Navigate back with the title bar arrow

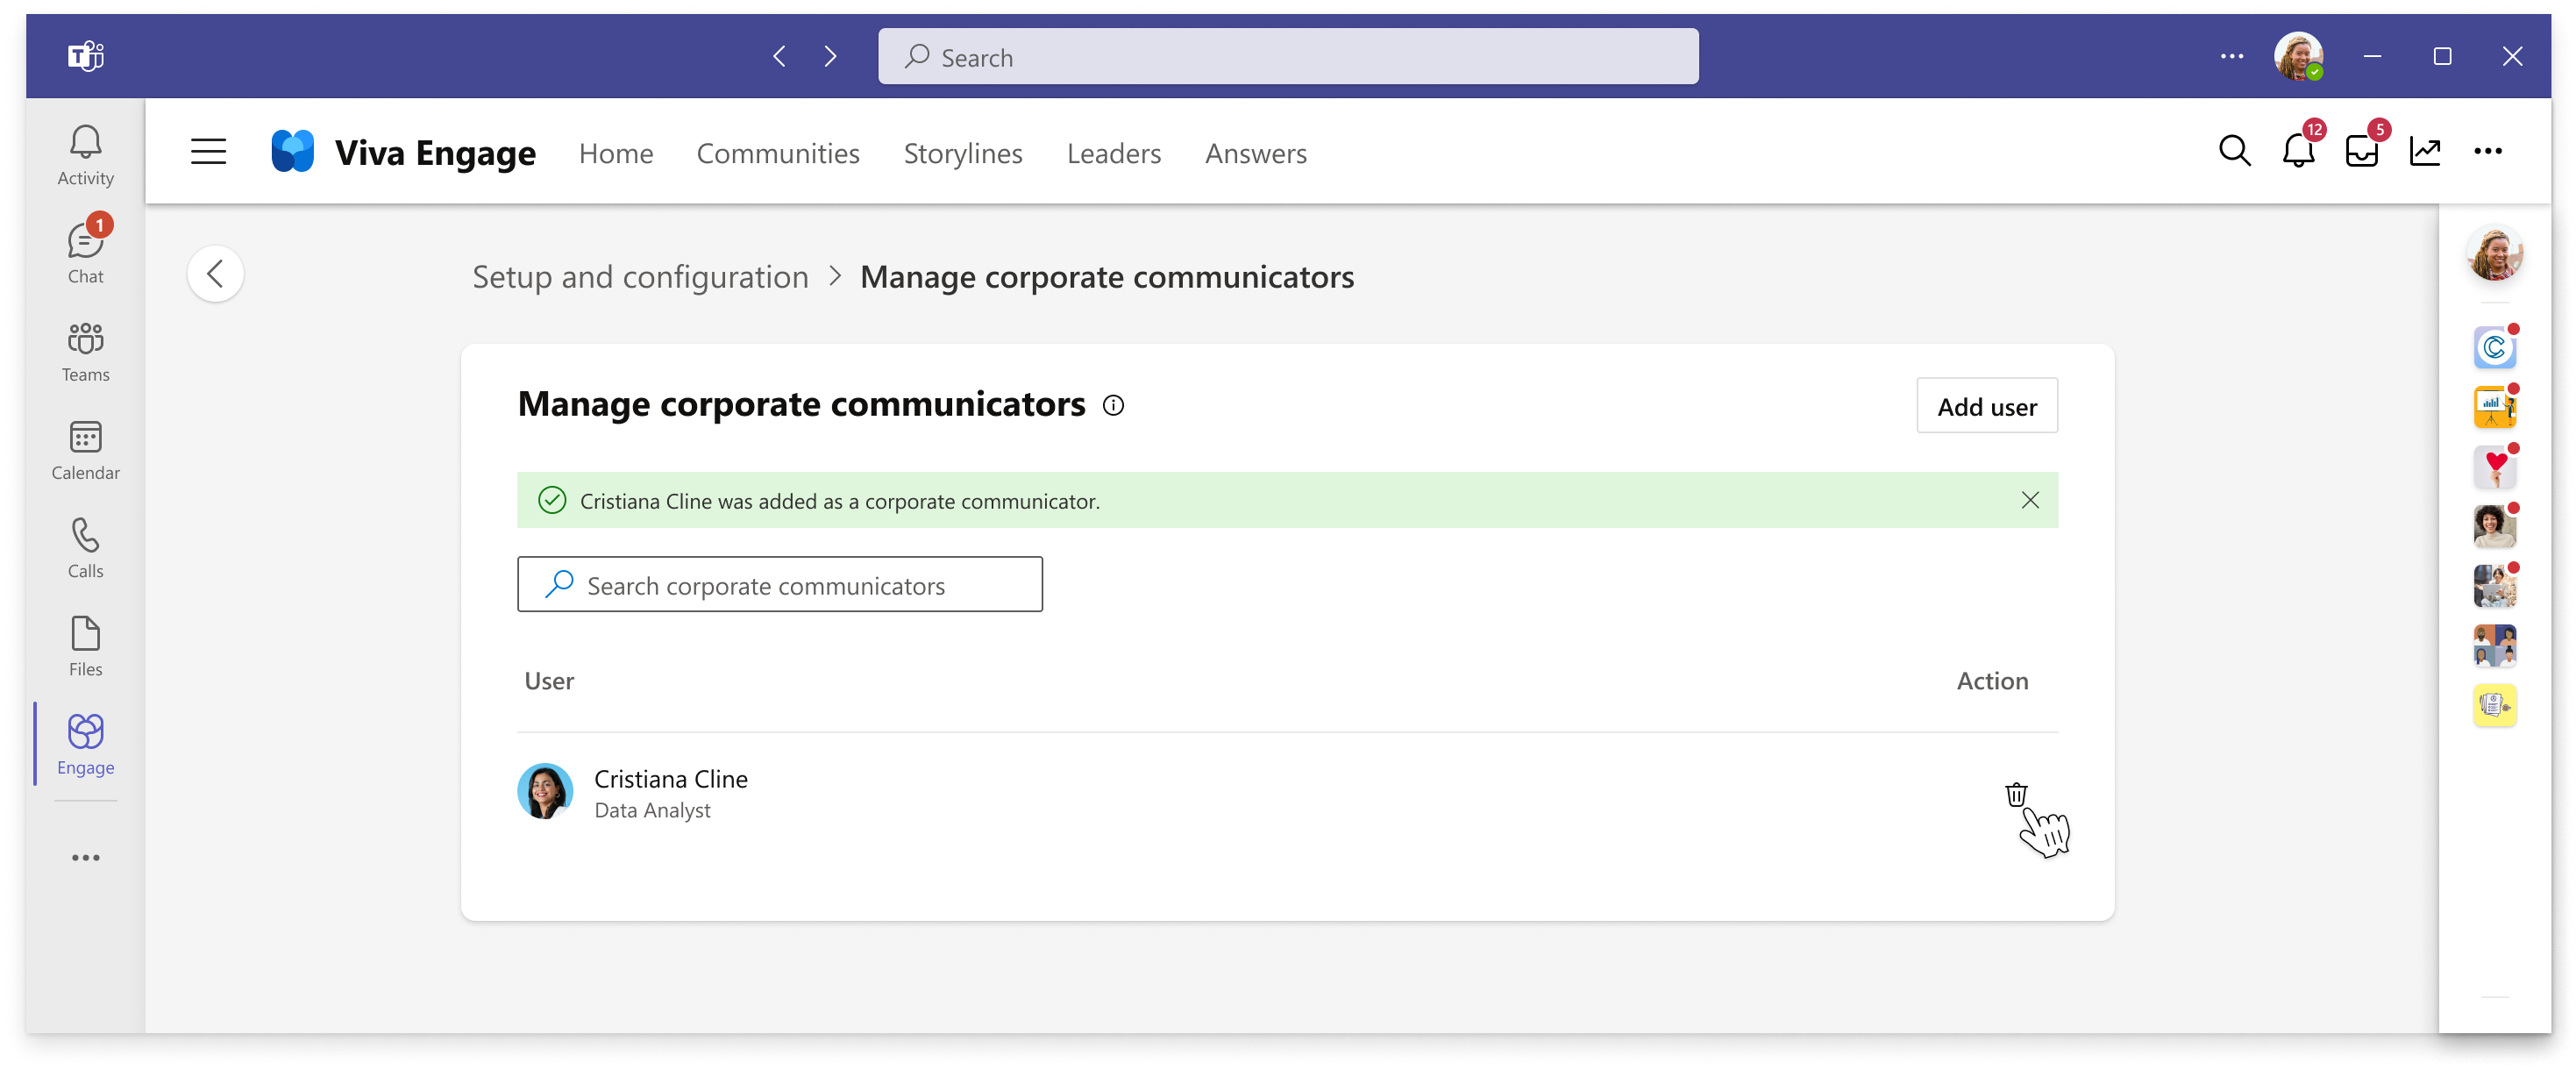[779, 56]
